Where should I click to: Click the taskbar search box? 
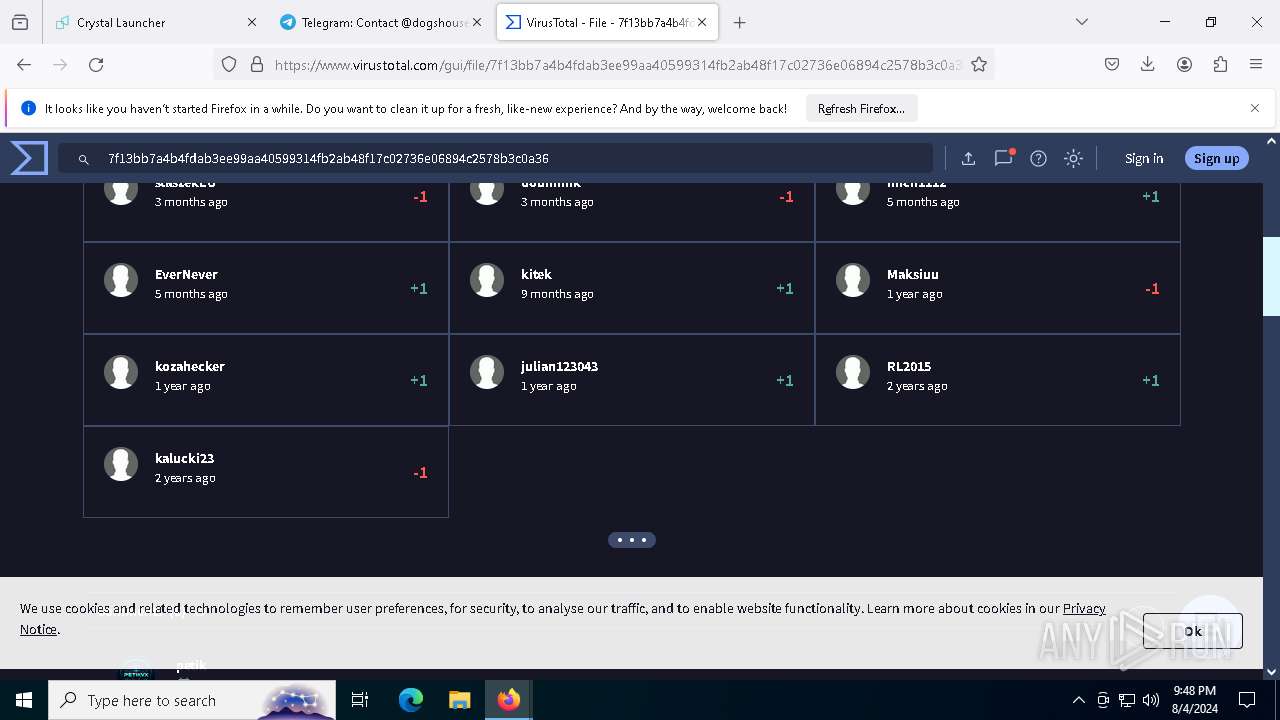(192, 700)
